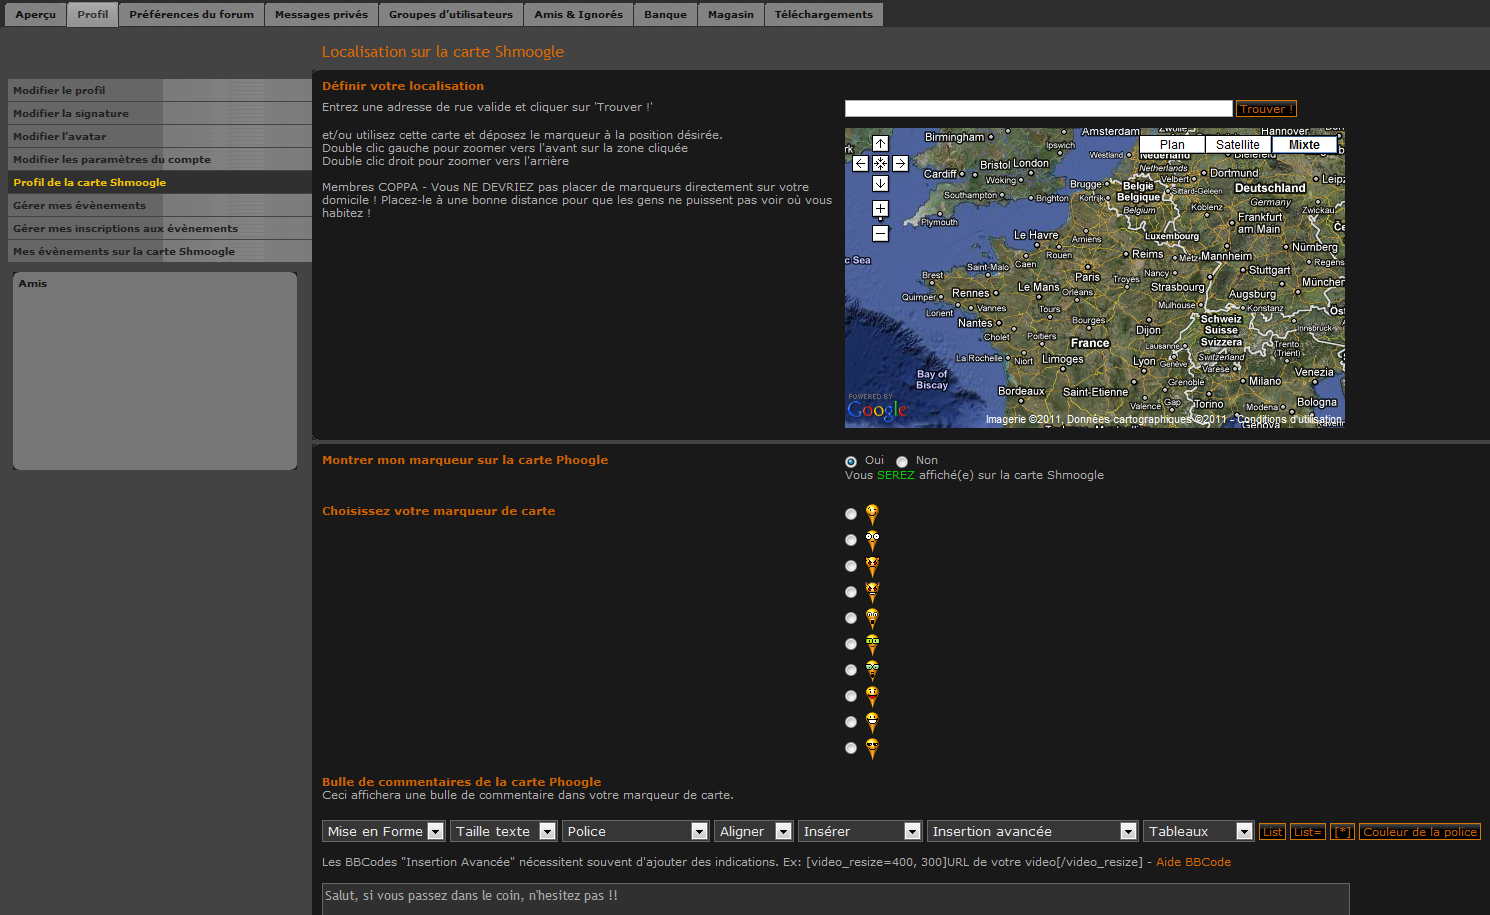The image size is (1490, 915).
Task: Pan the map up with the arrow
Action: click(880, 144)
